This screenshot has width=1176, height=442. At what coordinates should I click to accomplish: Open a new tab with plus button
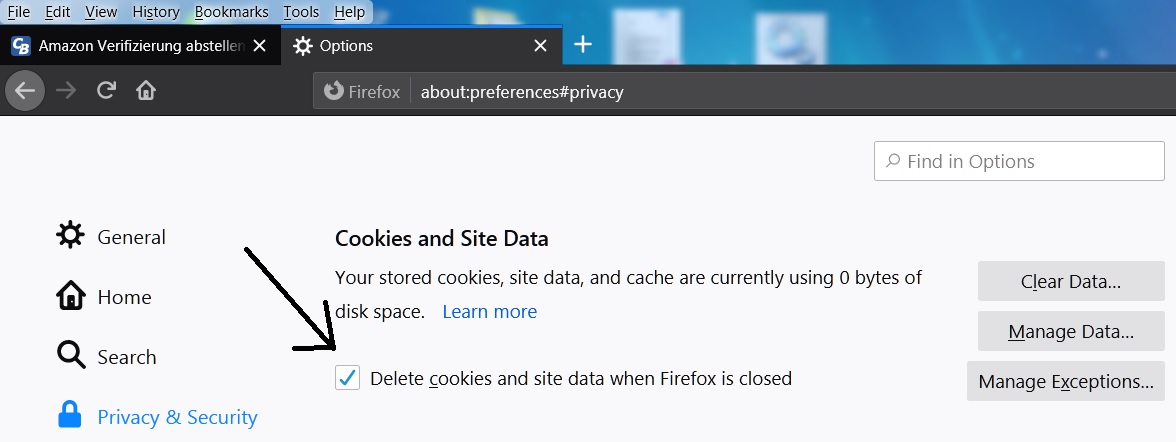pos(583,45)
